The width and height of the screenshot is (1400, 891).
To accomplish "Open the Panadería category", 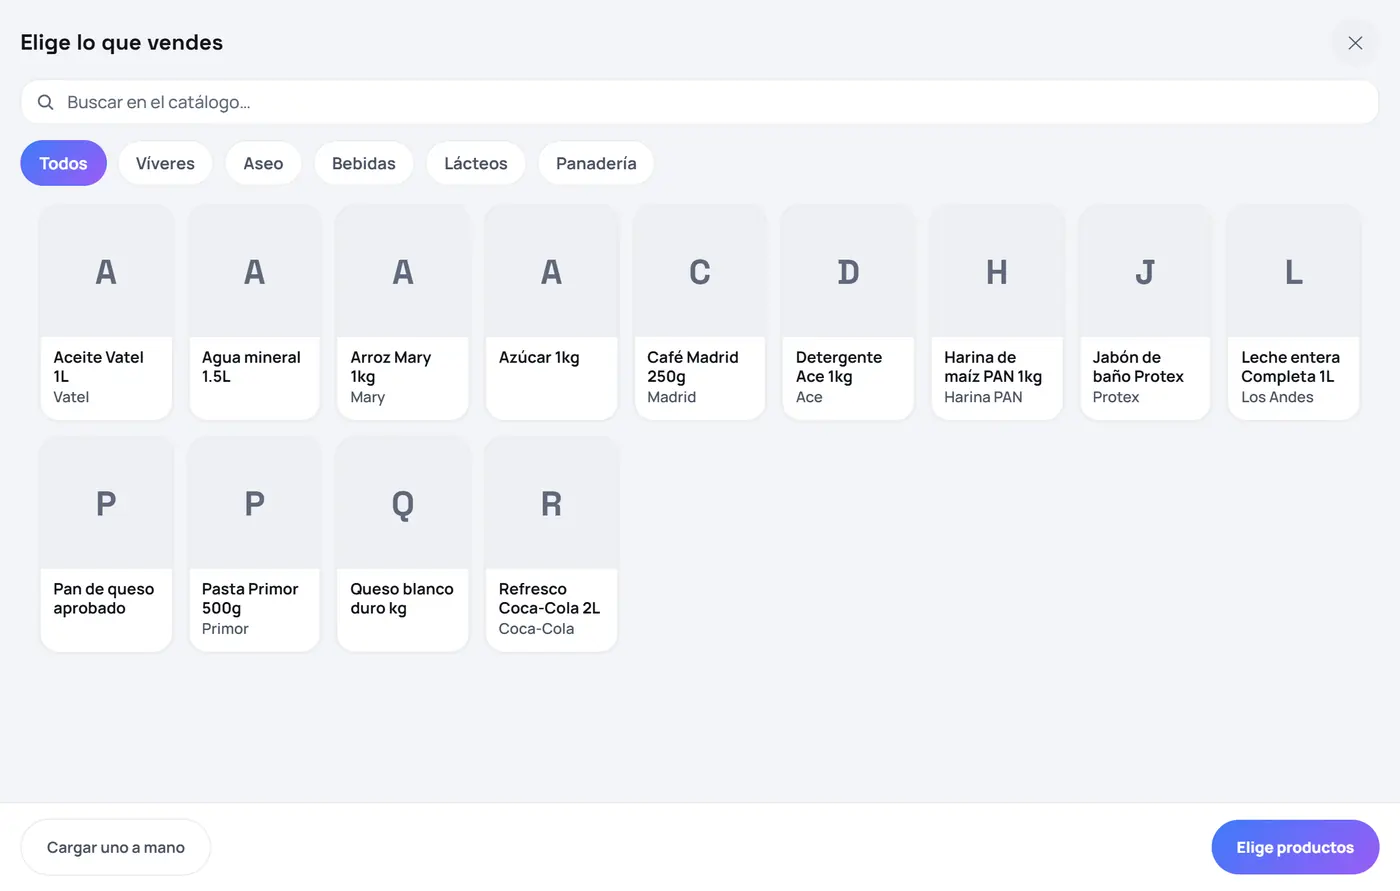I will 596,163.
